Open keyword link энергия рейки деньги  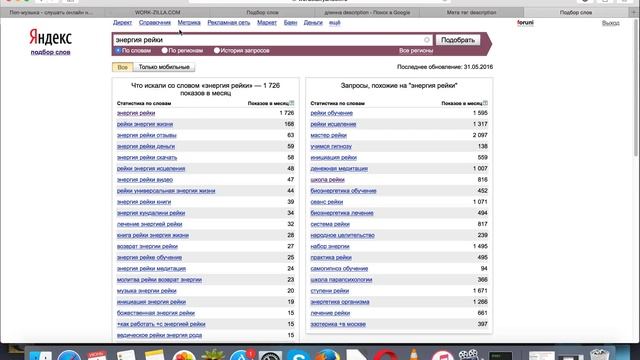pos(146,146)
